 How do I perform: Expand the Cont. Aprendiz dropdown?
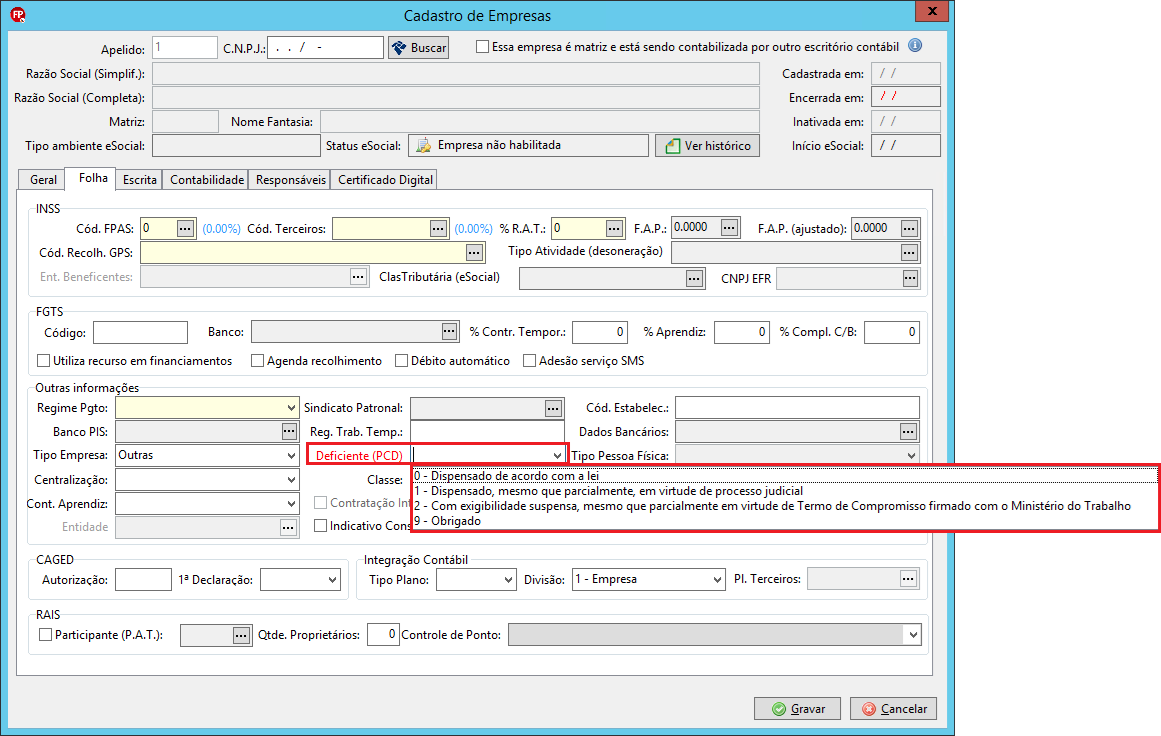pyautogui.click(x=291, y=504)
